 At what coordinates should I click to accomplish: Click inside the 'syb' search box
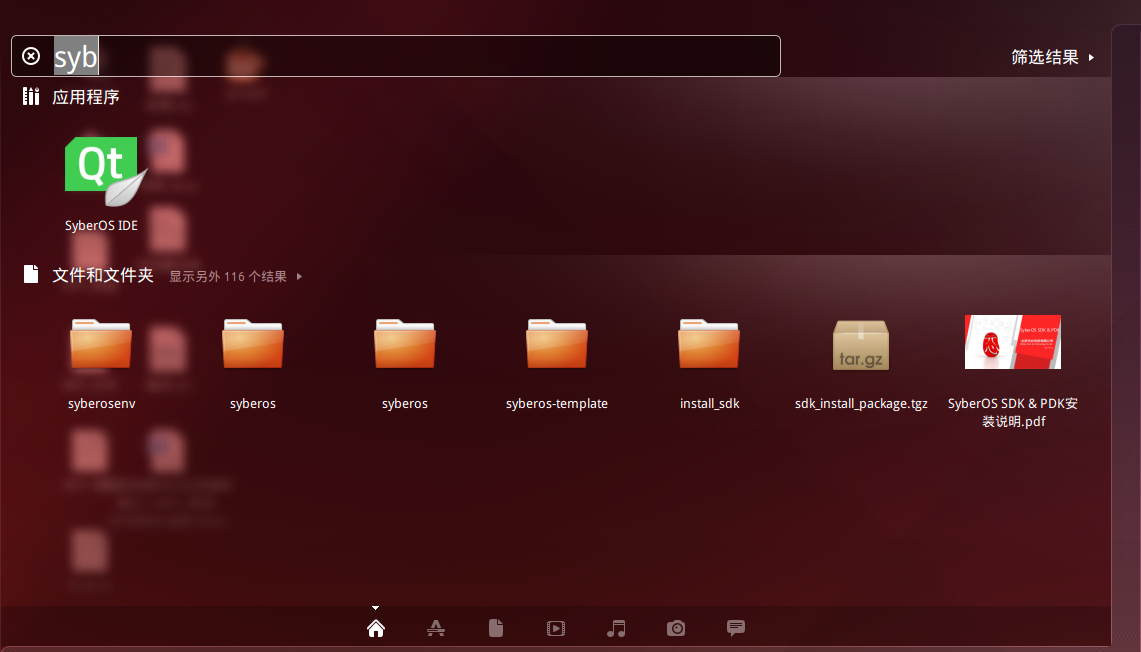396,56
